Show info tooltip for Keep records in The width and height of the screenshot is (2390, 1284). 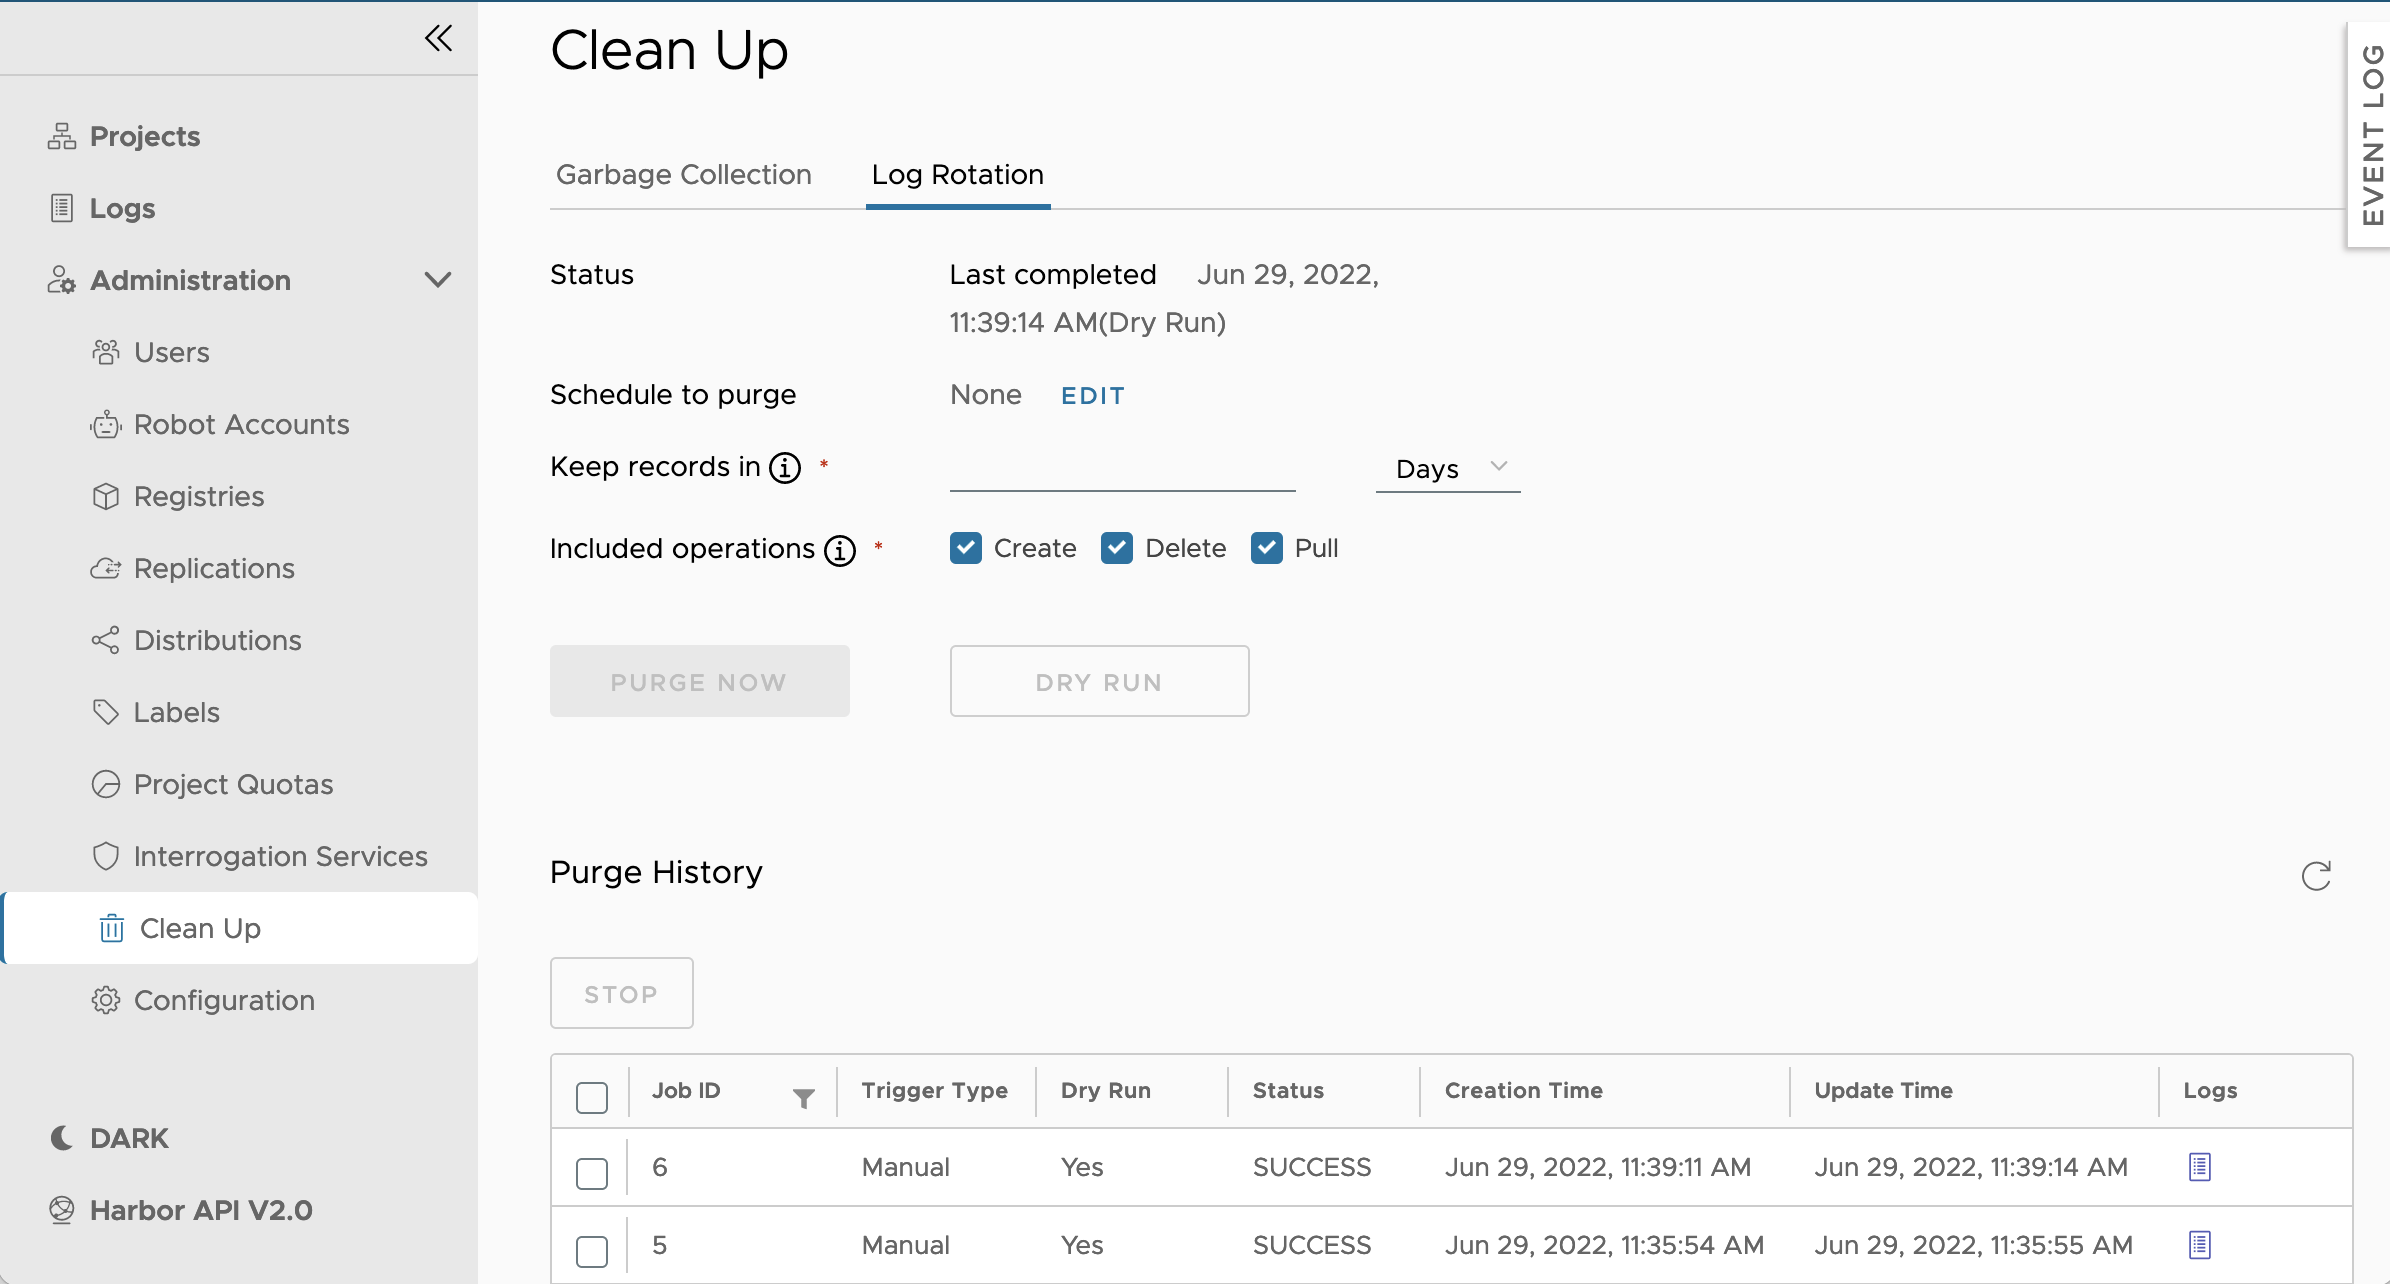click(785, 467)
